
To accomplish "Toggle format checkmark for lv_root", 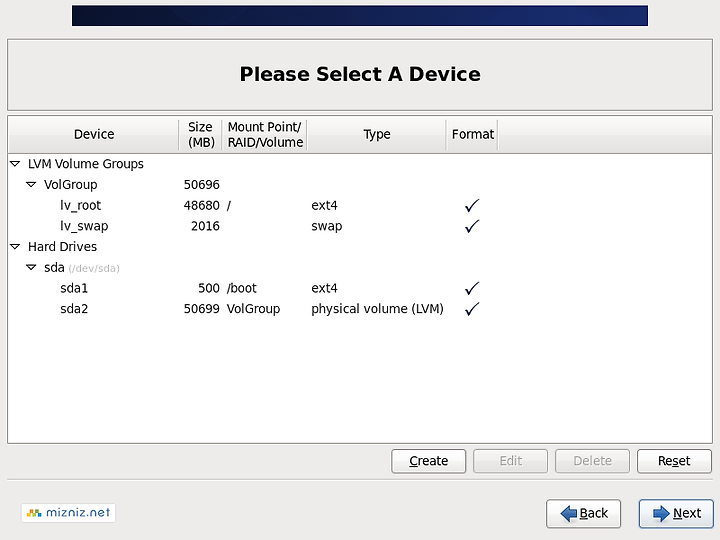I will (472, 205).
